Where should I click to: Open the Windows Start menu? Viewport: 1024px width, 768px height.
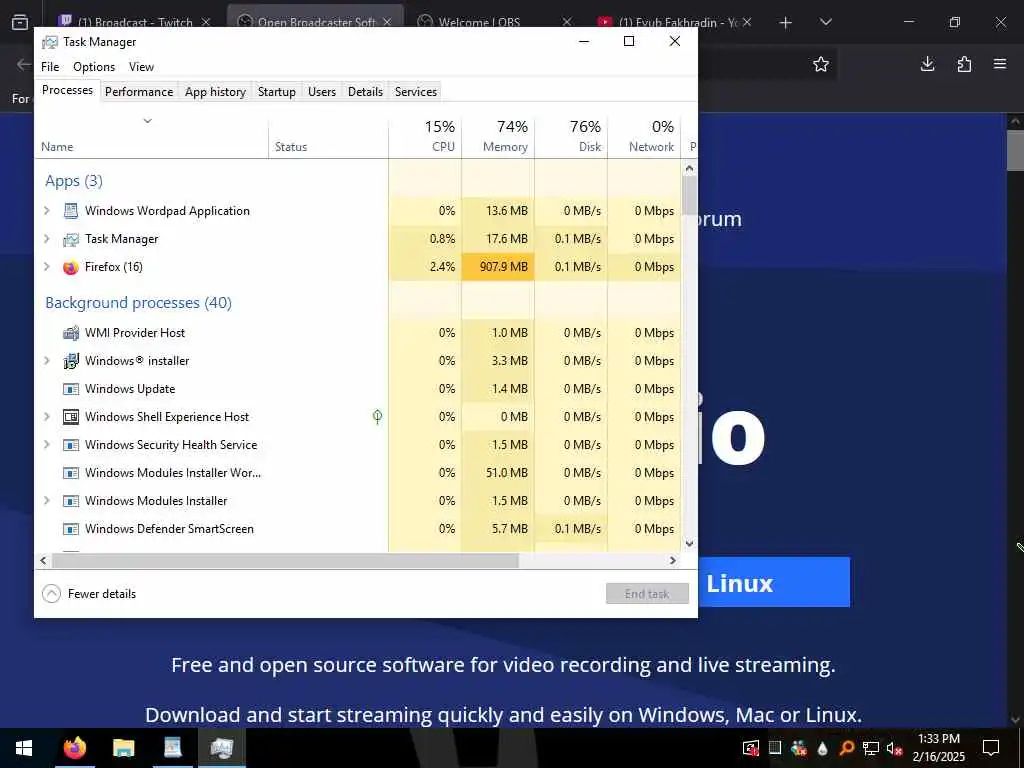pos(24,748)
